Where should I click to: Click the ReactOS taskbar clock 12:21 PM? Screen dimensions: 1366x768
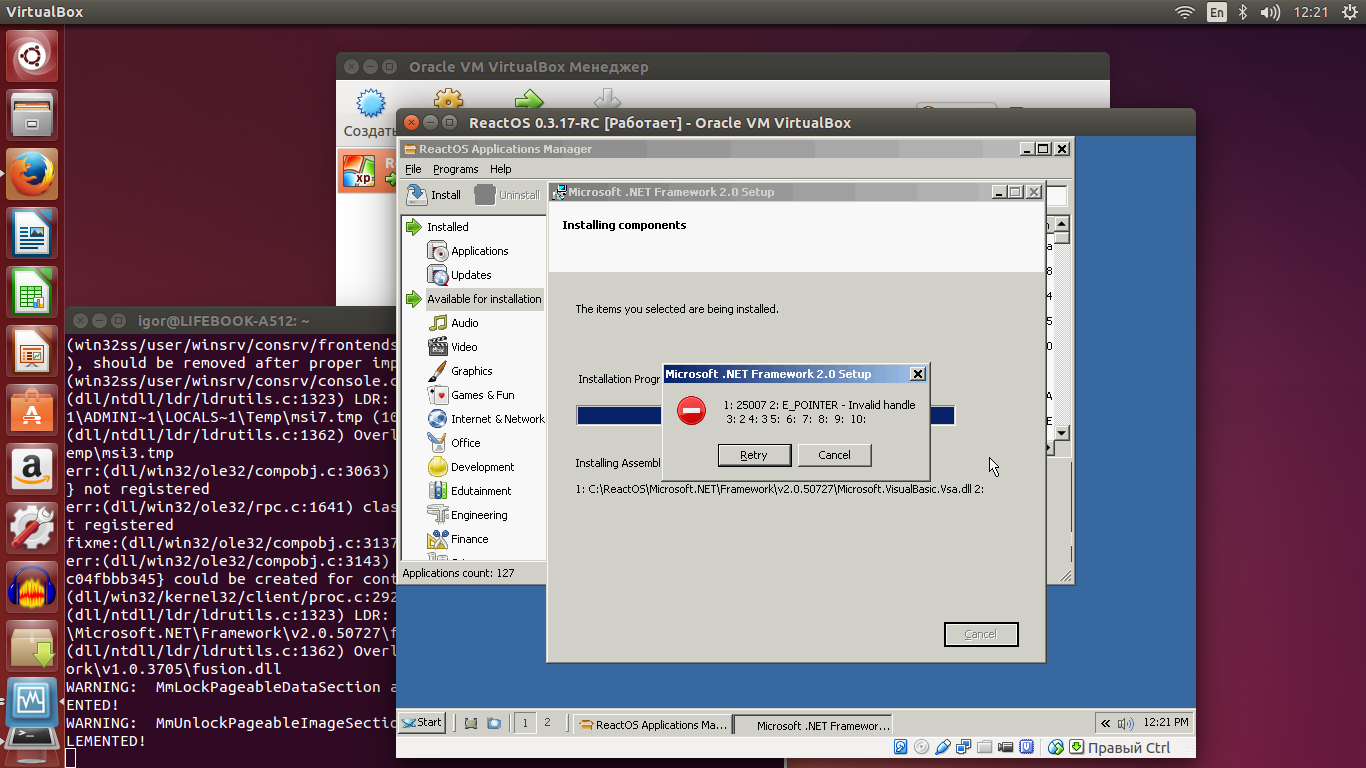pos(1166,723)
